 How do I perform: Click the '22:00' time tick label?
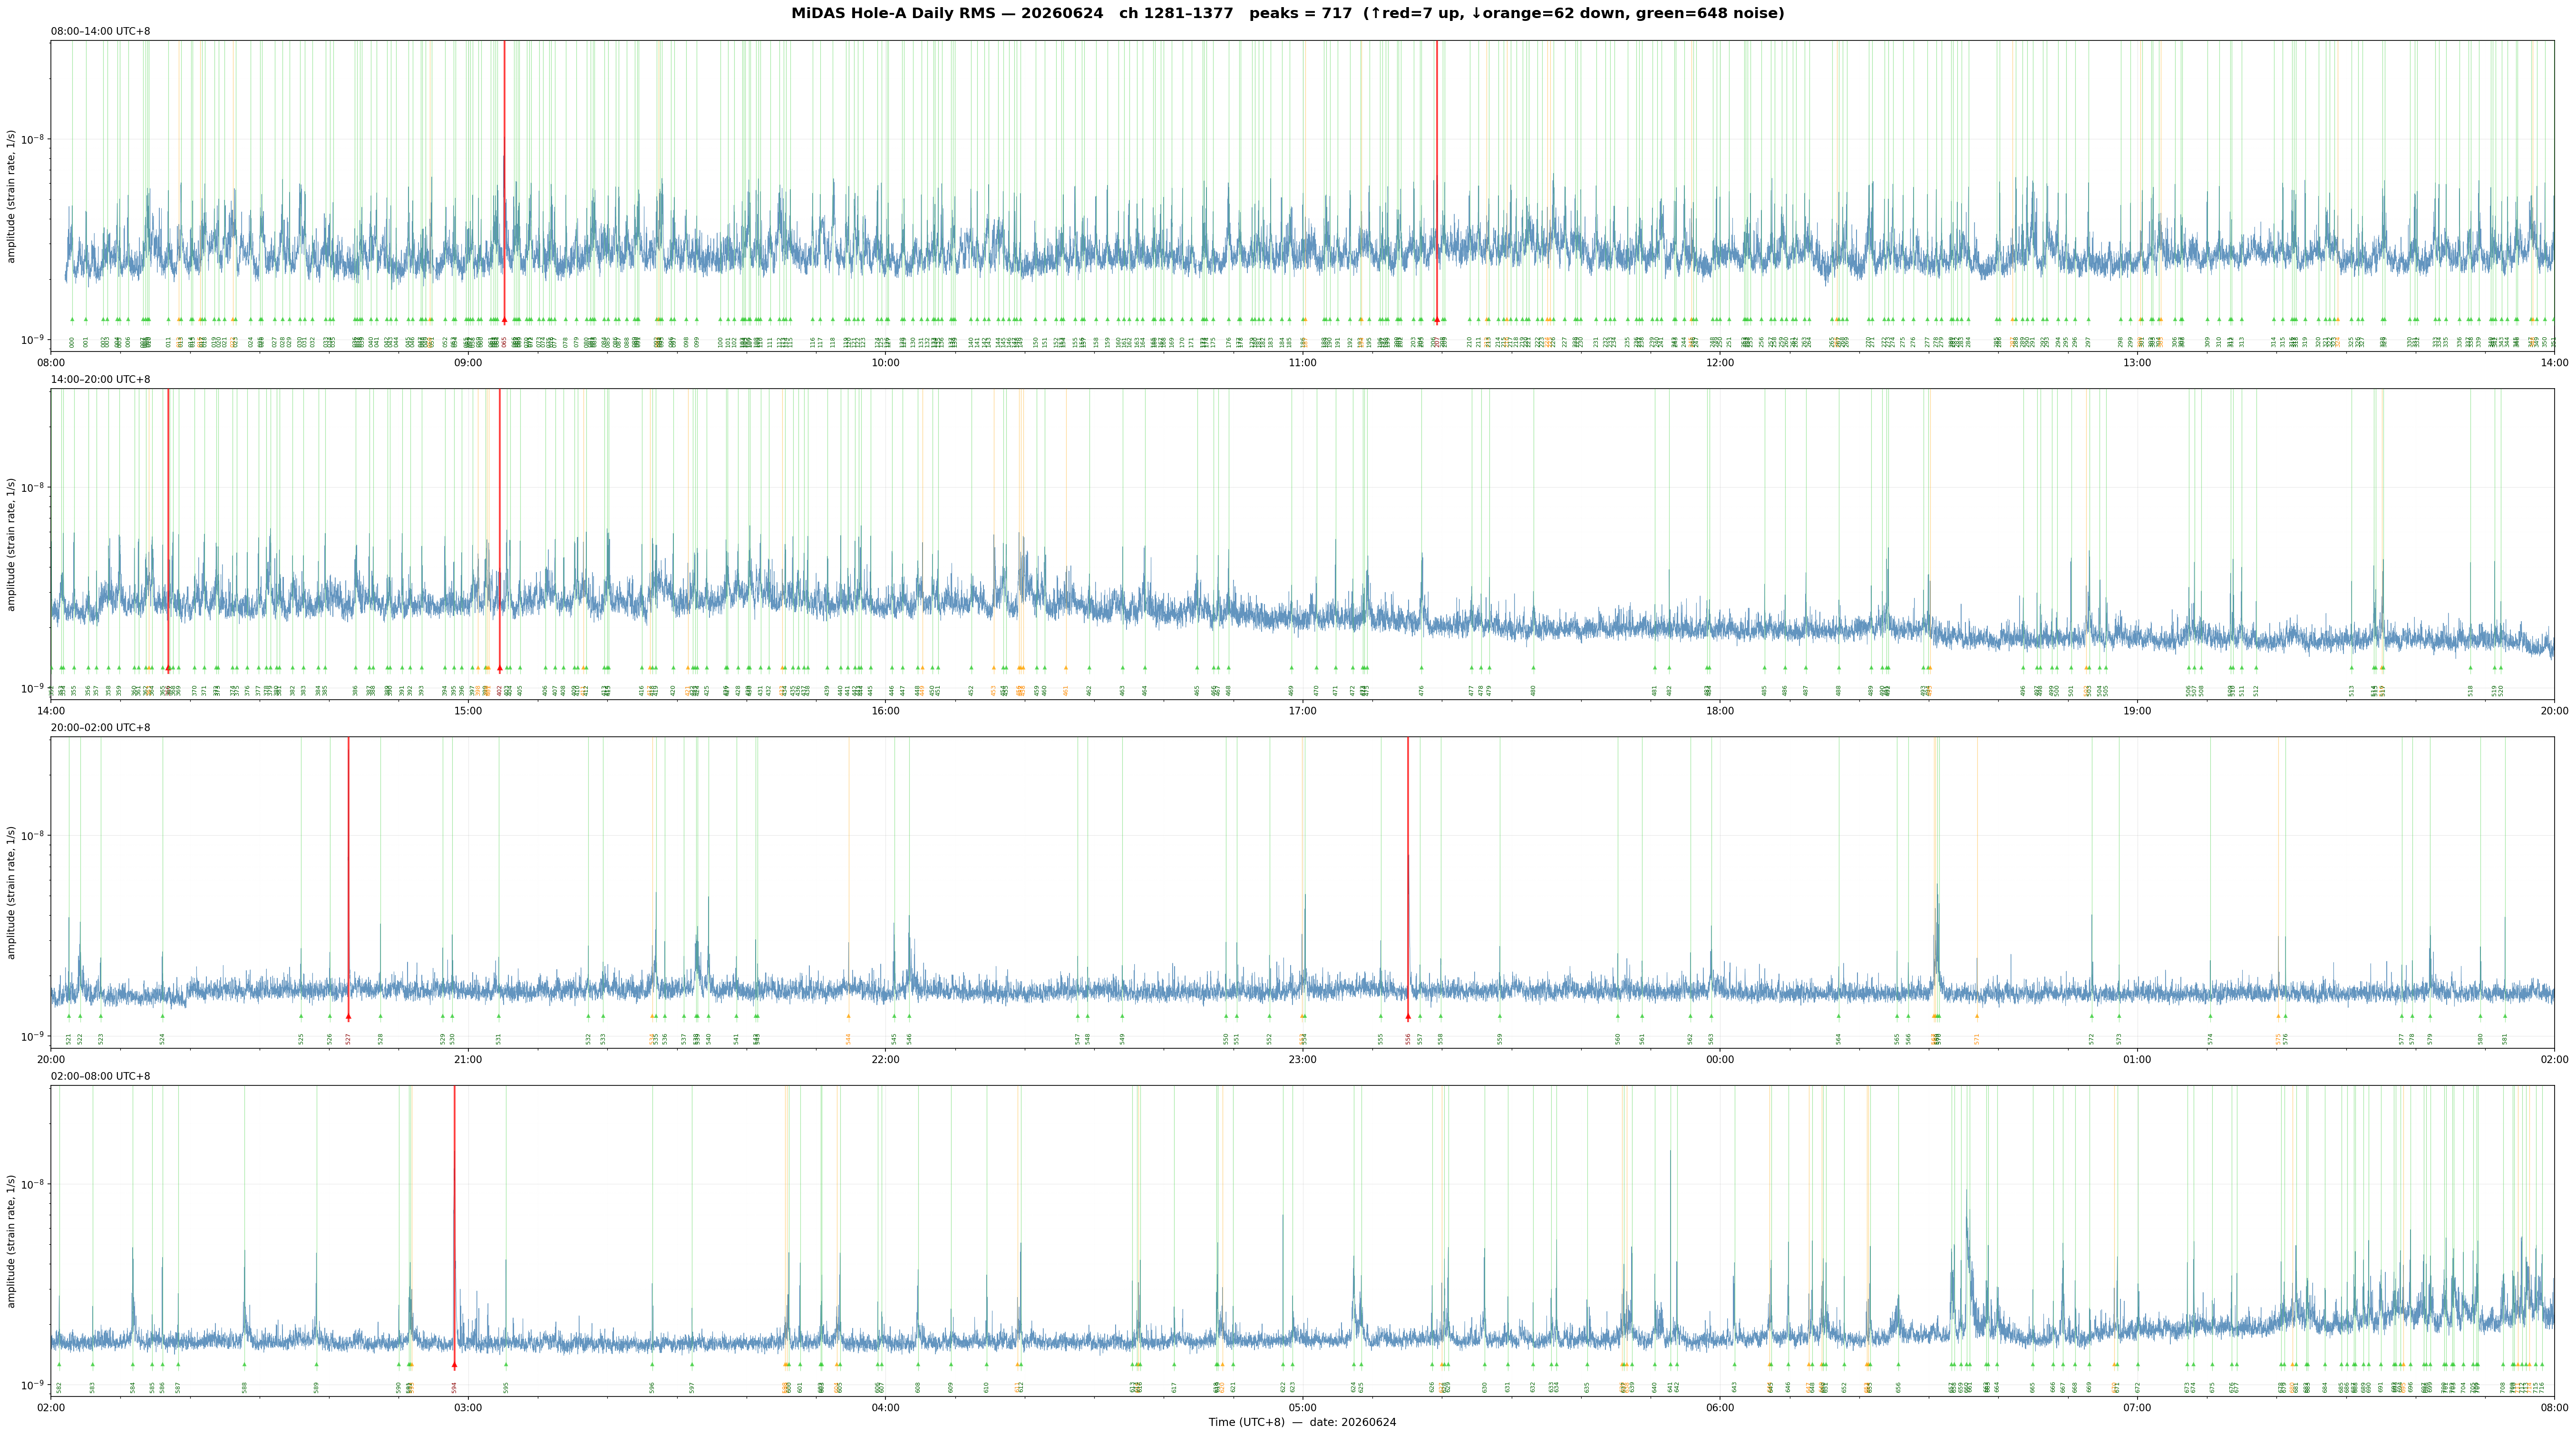[885, 1059]
